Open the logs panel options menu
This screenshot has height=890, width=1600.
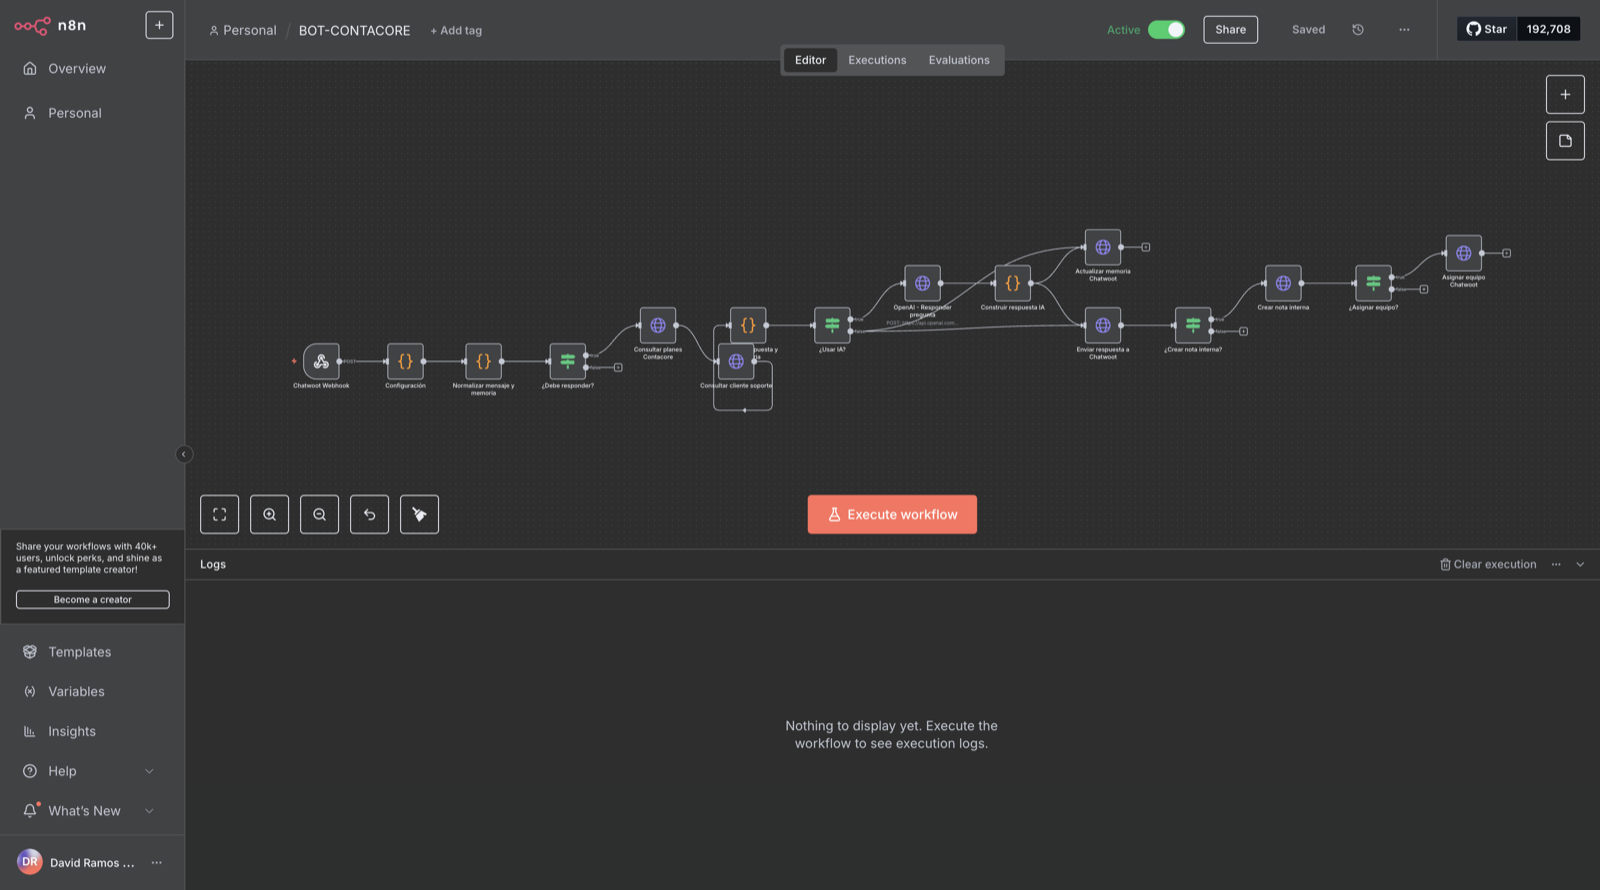pyautogui.click(x=1556, y=564)
